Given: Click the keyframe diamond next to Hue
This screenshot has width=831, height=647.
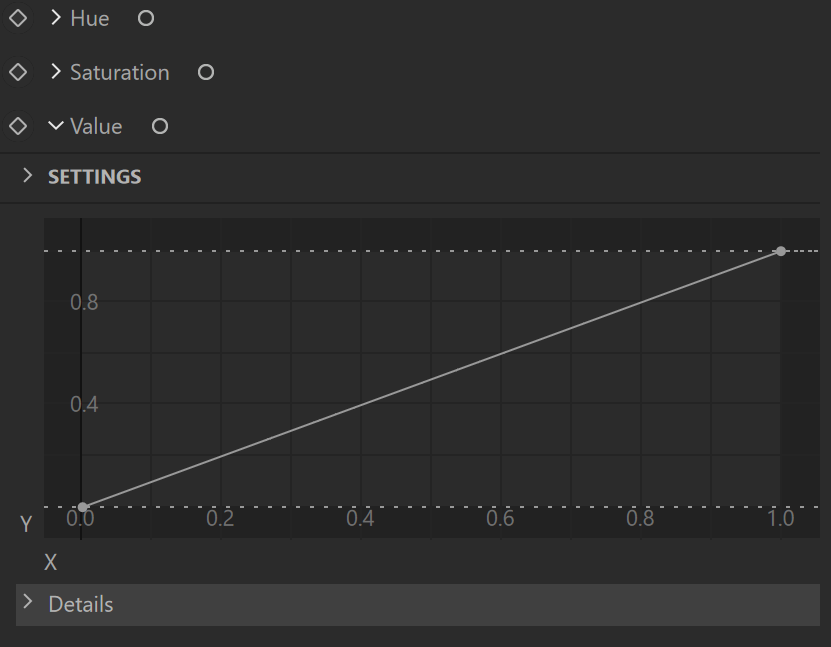Looking at the screenshot, I should point(18,19).
